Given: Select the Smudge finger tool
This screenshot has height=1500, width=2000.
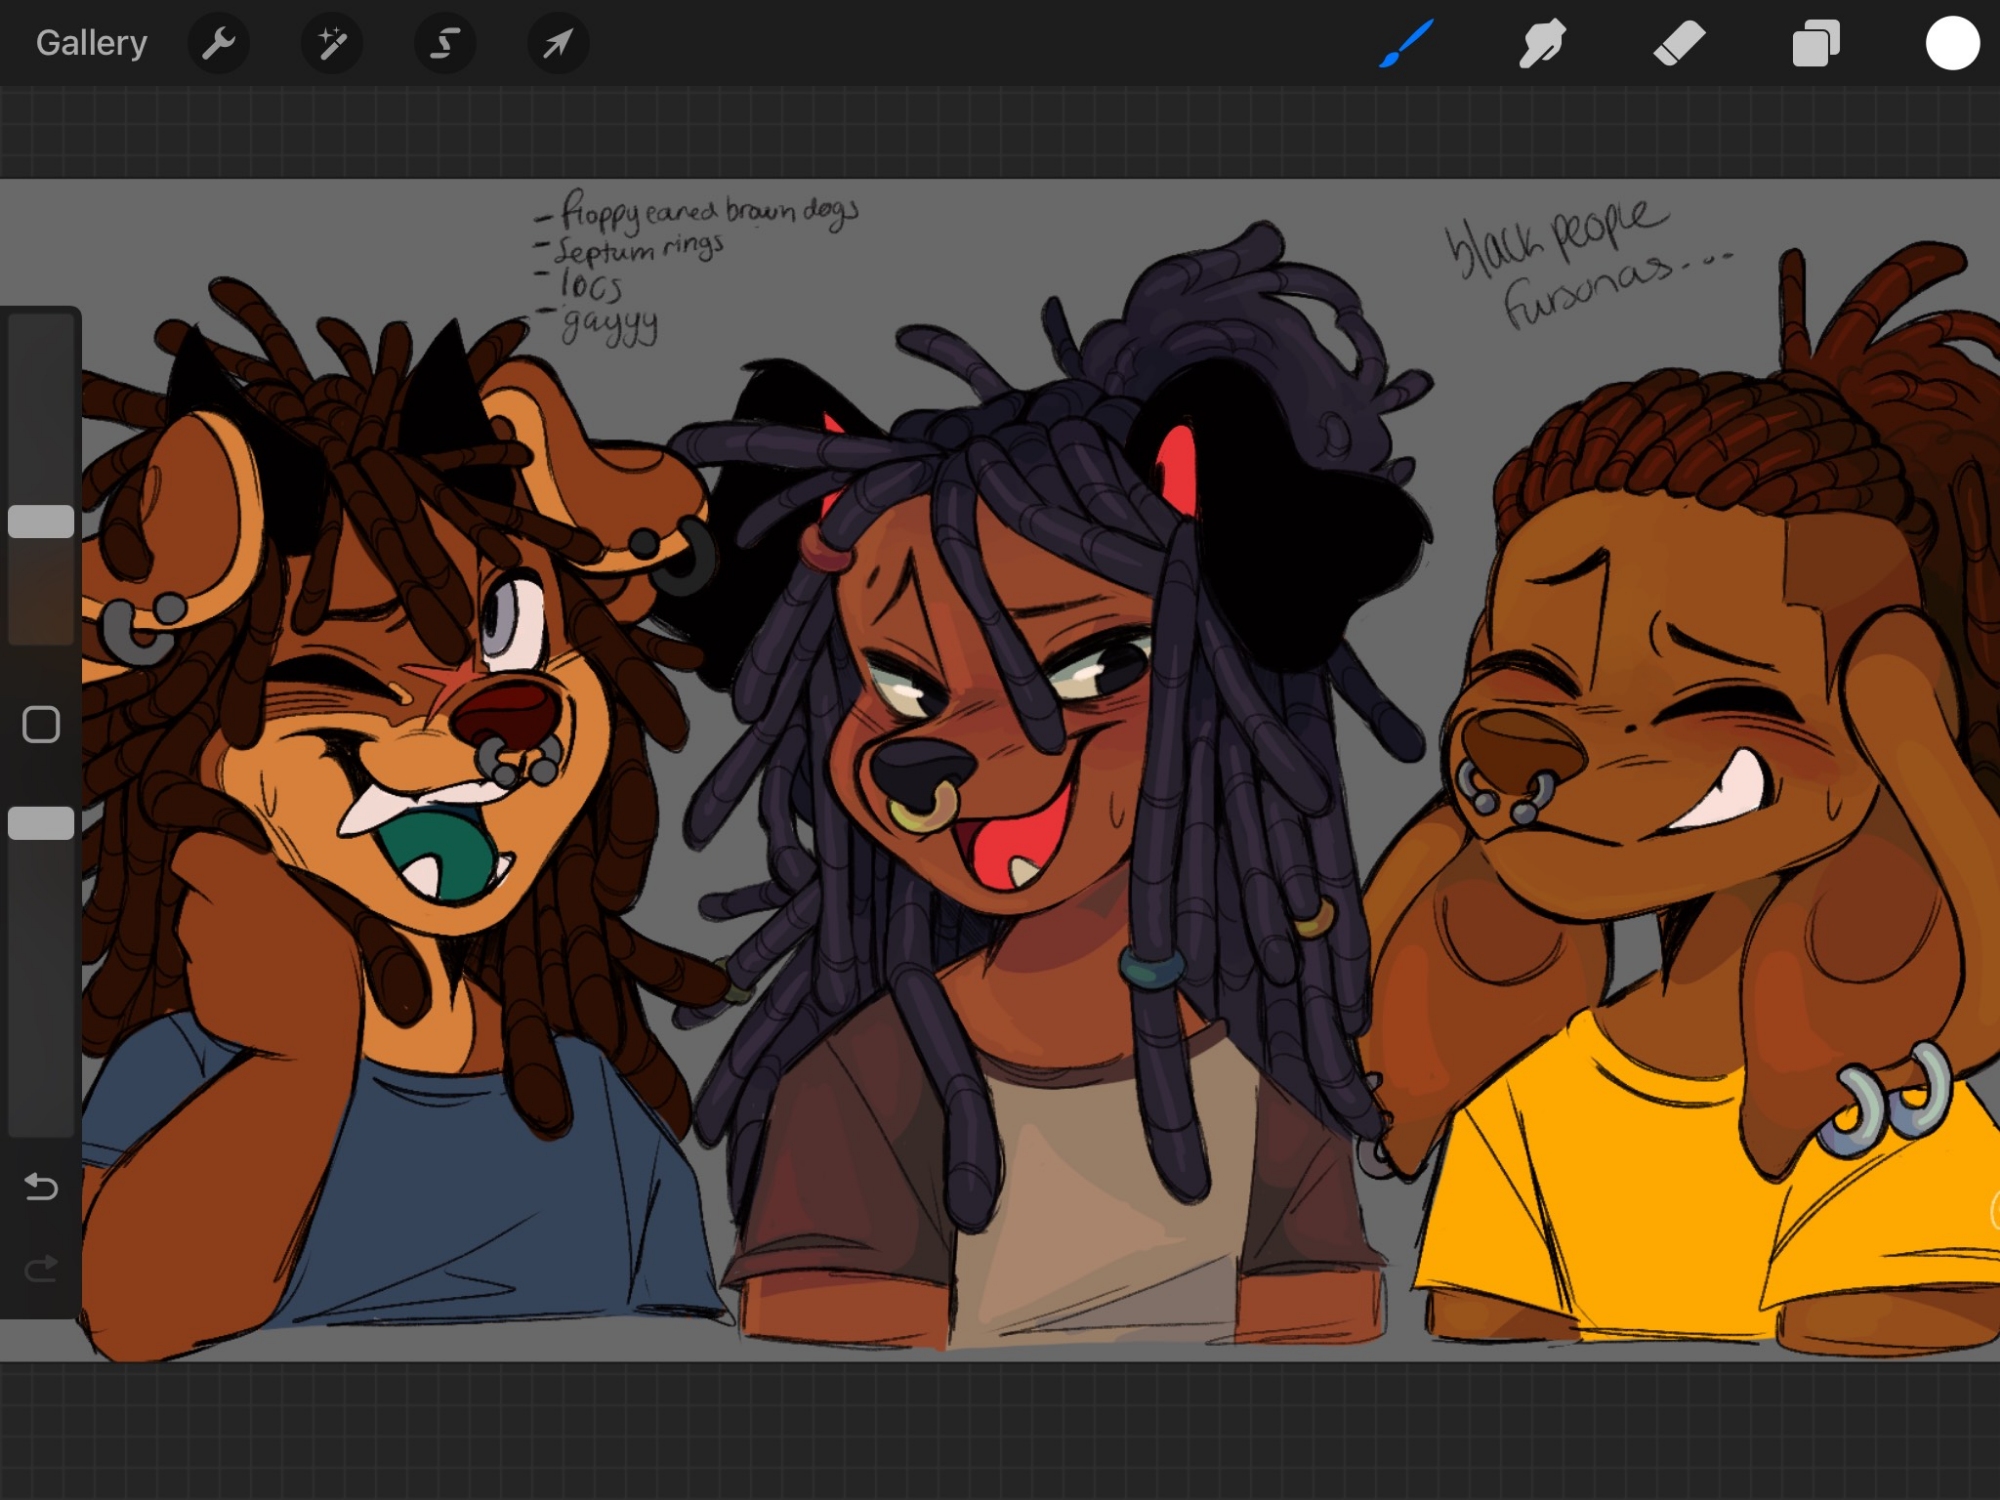Looking at the screenshot, I should 1543,43.
